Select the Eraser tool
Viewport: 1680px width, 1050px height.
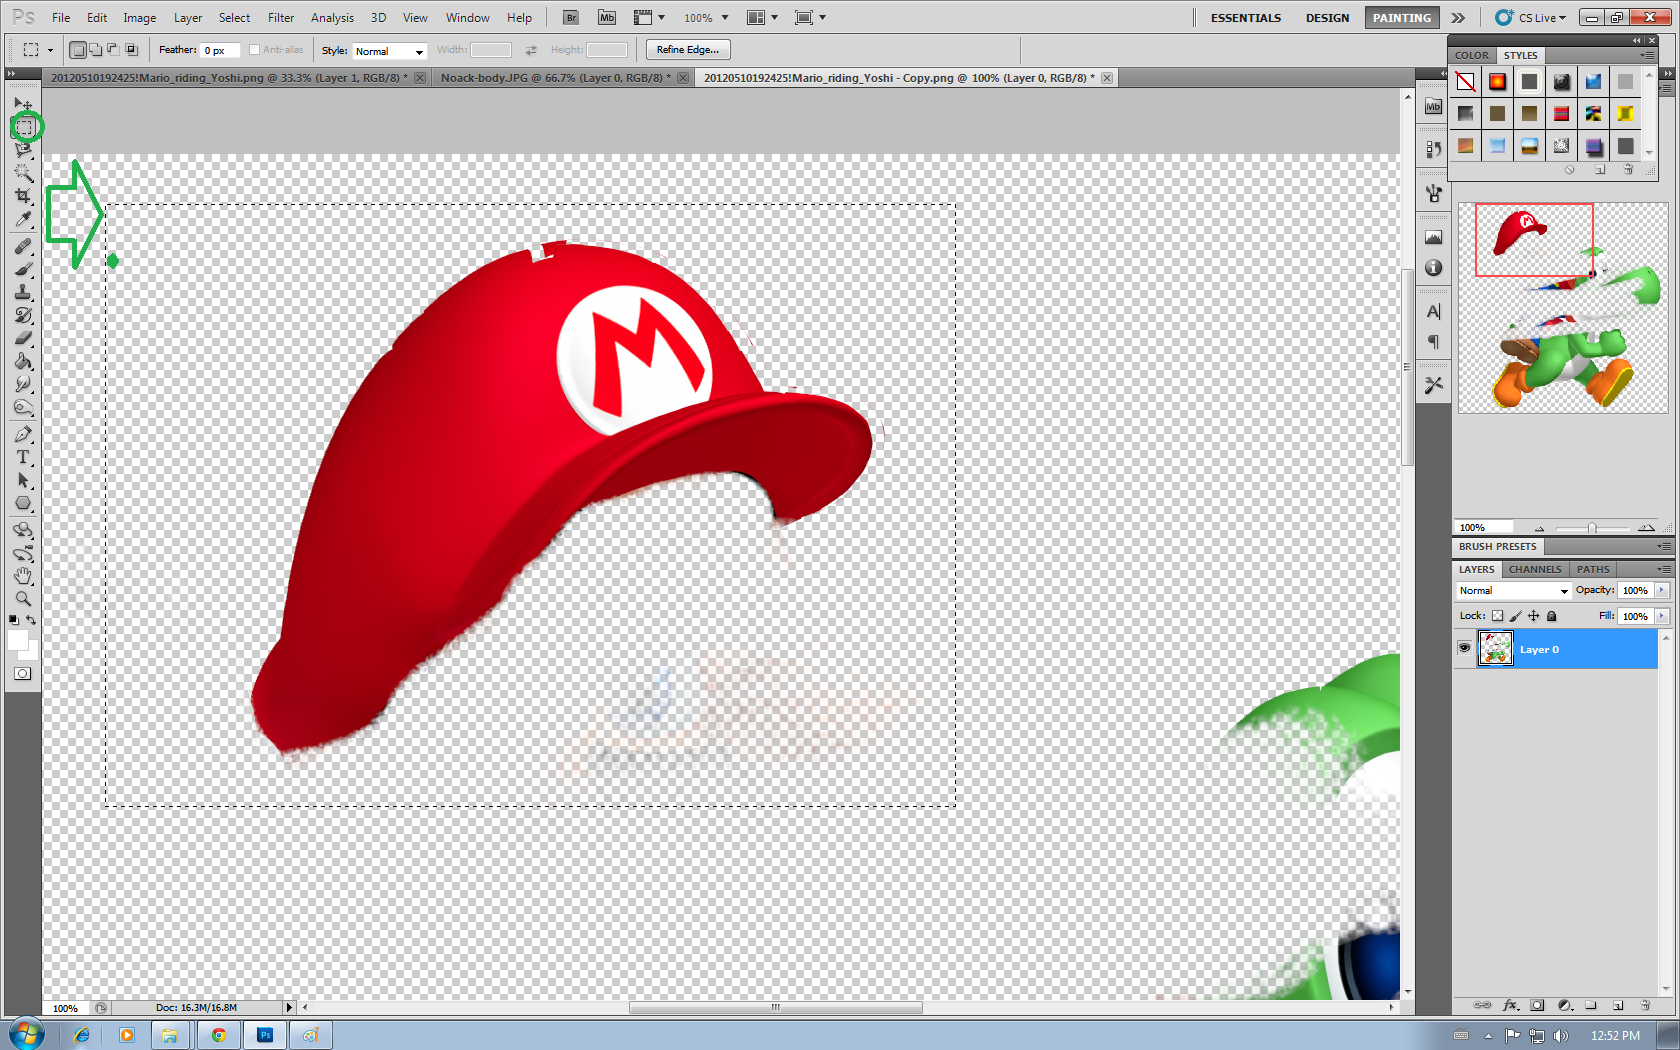(x=23, y=338)
